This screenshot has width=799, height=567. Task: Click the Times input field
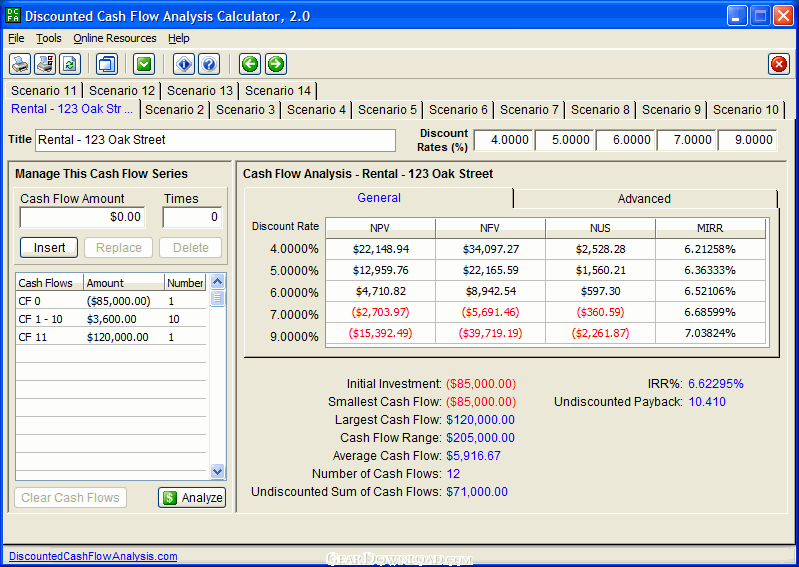[192, 217]
